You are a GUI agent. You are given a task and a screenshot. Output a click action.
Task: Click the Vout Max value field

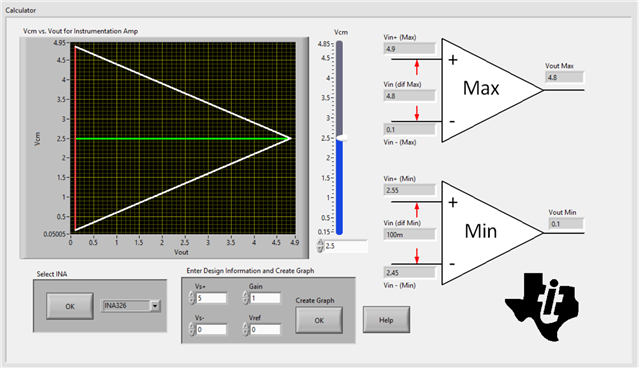pyautogui.click(x=564, y=78)
